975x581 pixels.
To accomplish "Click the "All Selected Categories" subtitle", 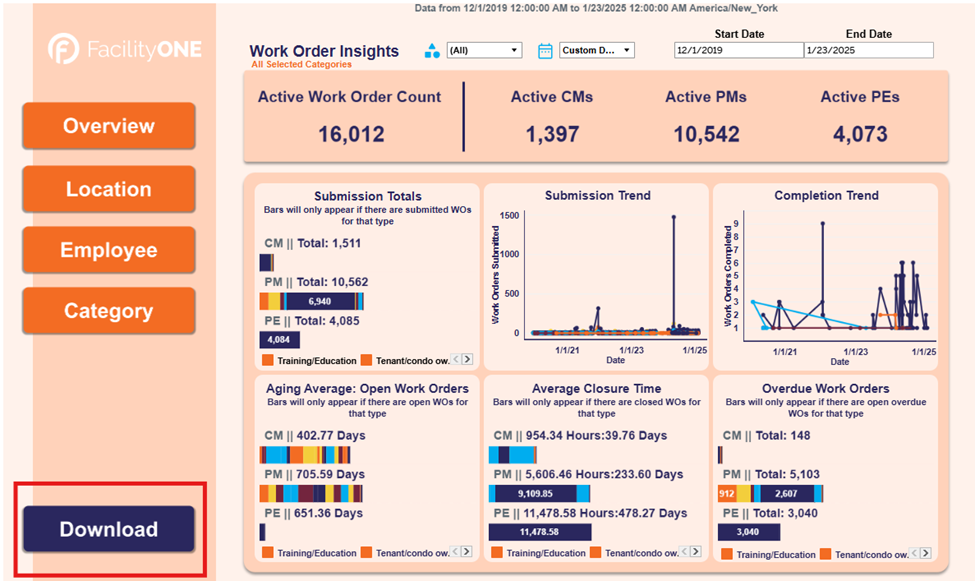I will (302, 64).
